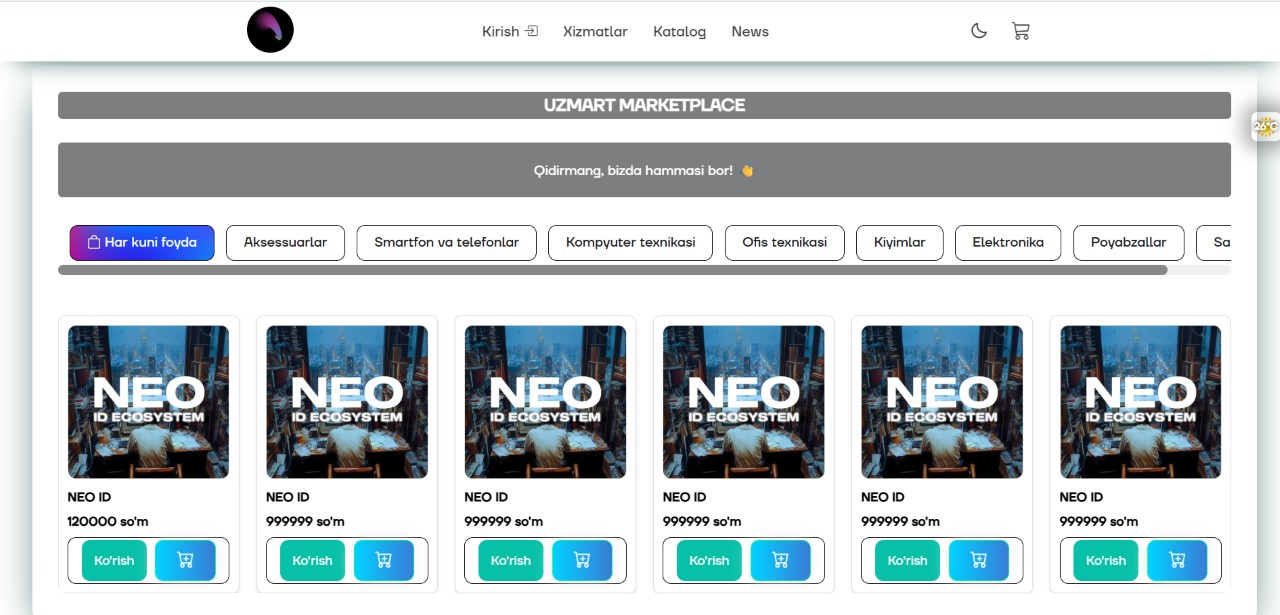Add the 120000 so'm product to cart
1280x615 pixels.
click(x=185, y=561)
